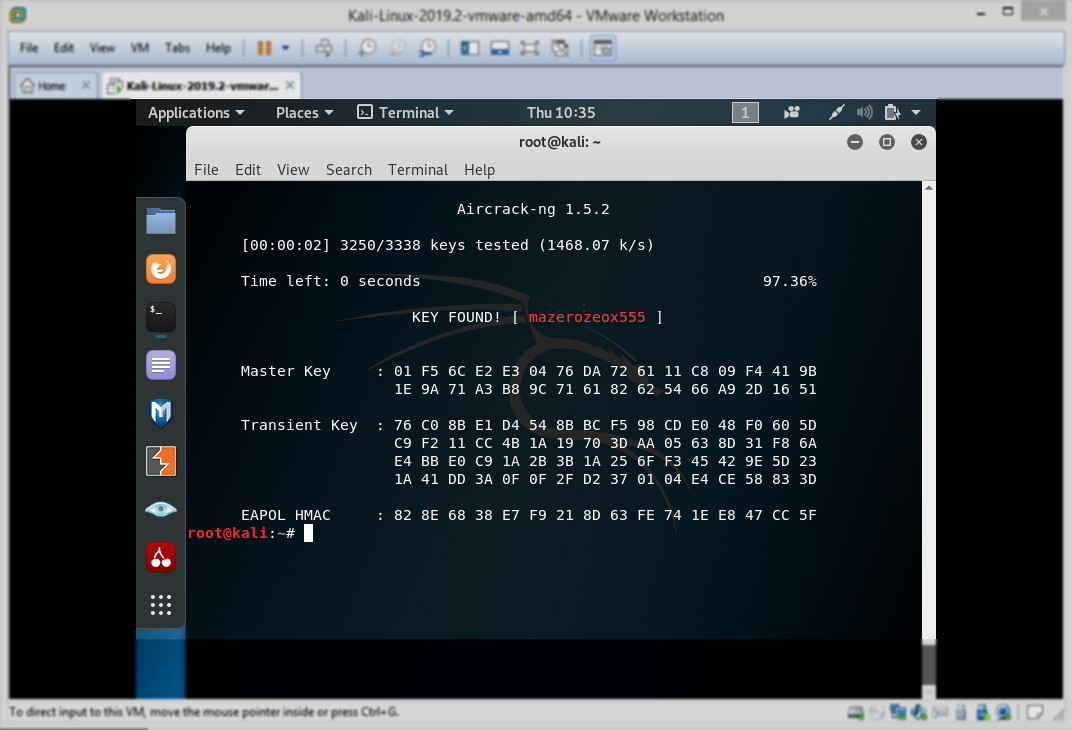Open the text editor dock icon
Image resolution: width=1072 pixels, height=730 pixels.
tap(161, 365)
